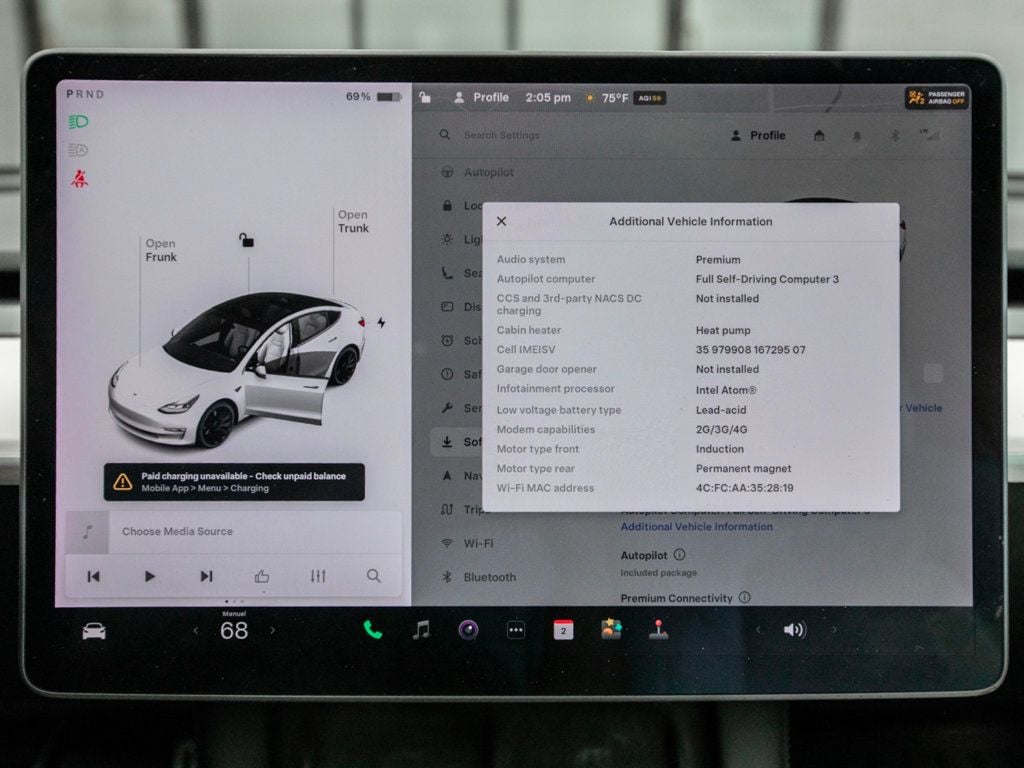Tap the speaker volume icon
Viewport: 1024px width, 768px height.
tap(795, 630)
